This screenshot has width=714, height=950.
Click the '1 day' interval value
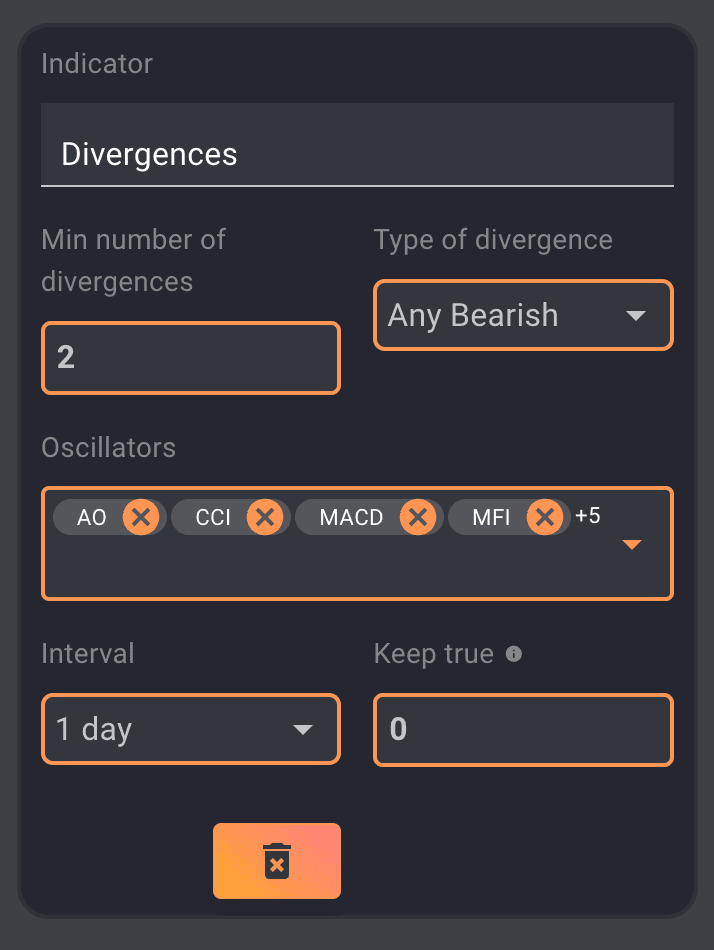pos(94,730)
